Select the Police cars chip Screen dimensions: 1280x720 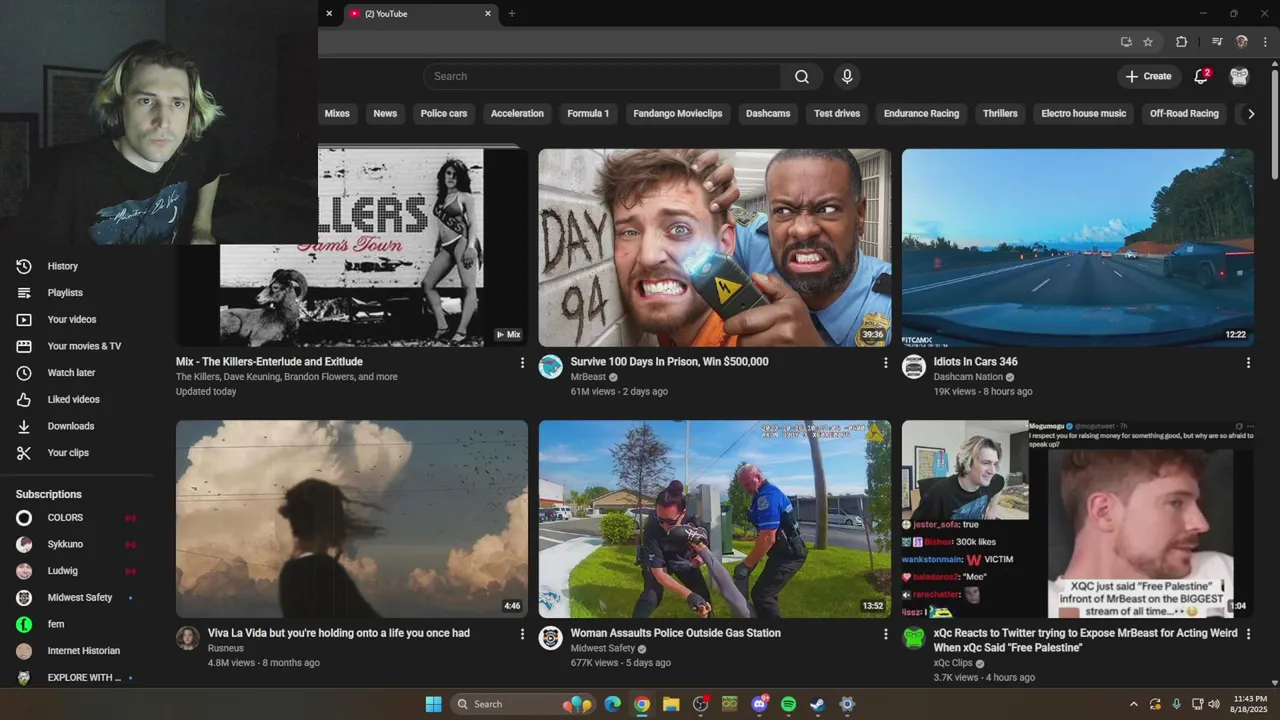[444, 114]
